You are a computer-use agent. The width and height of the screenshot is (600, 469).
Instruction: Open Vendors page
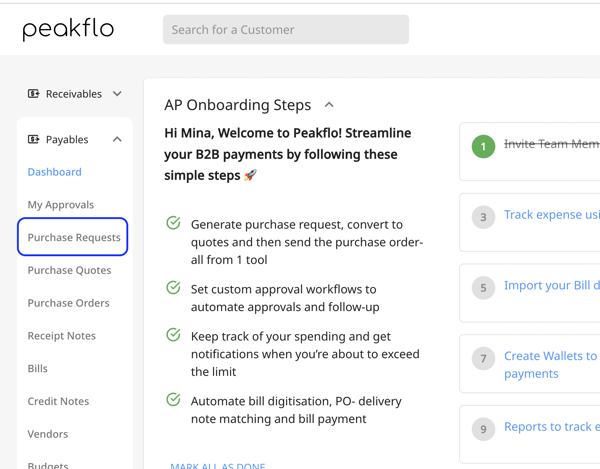(x=48, y=434)
